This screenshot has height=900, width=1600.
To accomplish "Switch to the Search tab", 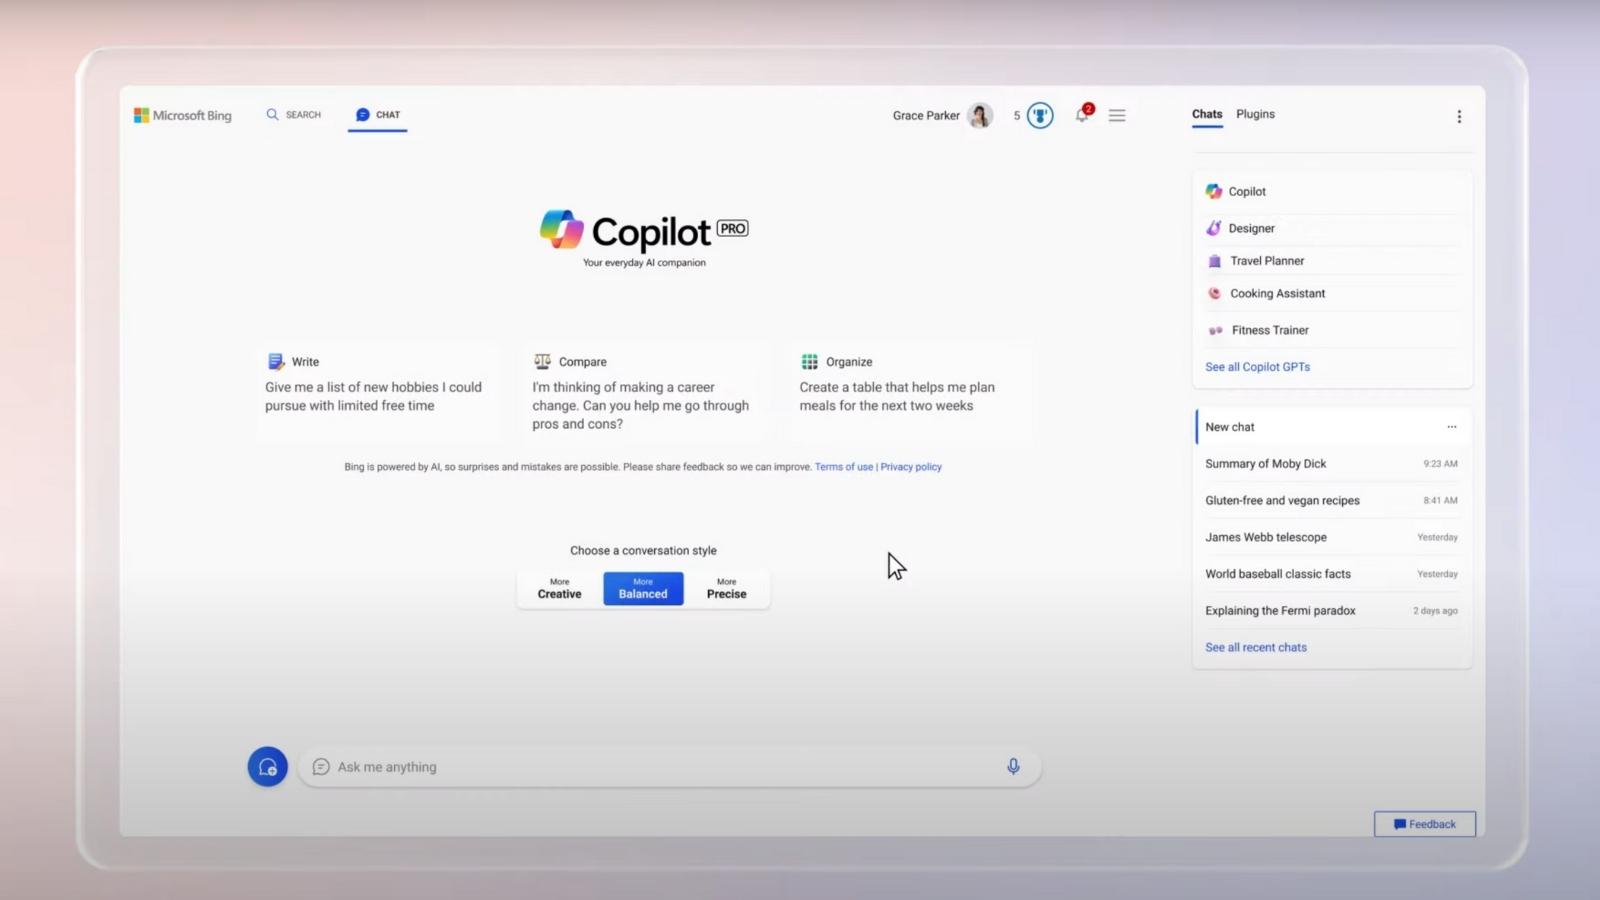I will (x=293, y=114).
